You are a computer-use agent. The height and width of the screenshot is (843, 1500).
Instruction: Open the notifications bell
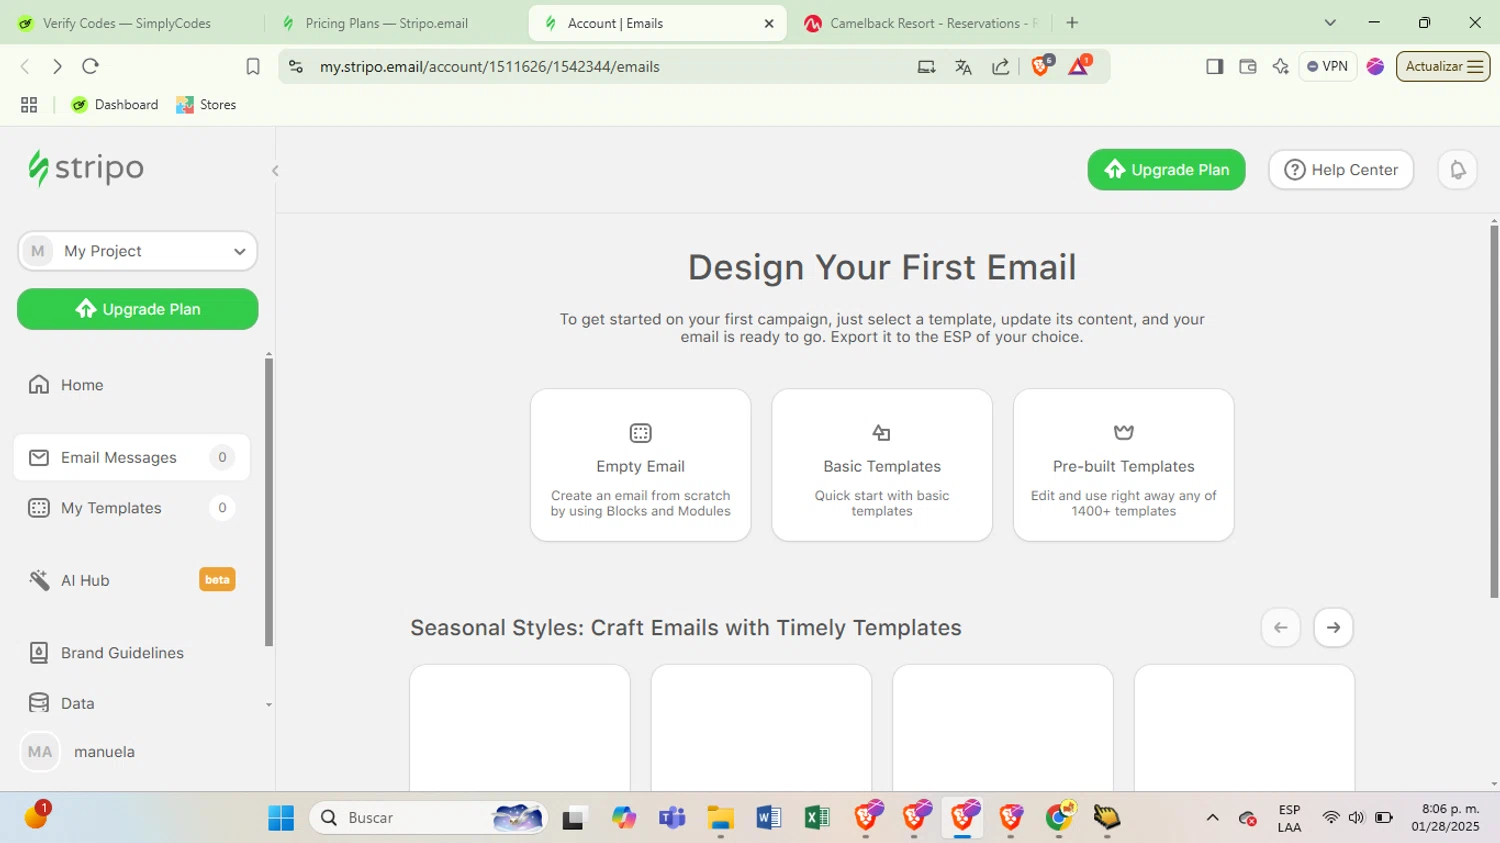point(1457,170)
